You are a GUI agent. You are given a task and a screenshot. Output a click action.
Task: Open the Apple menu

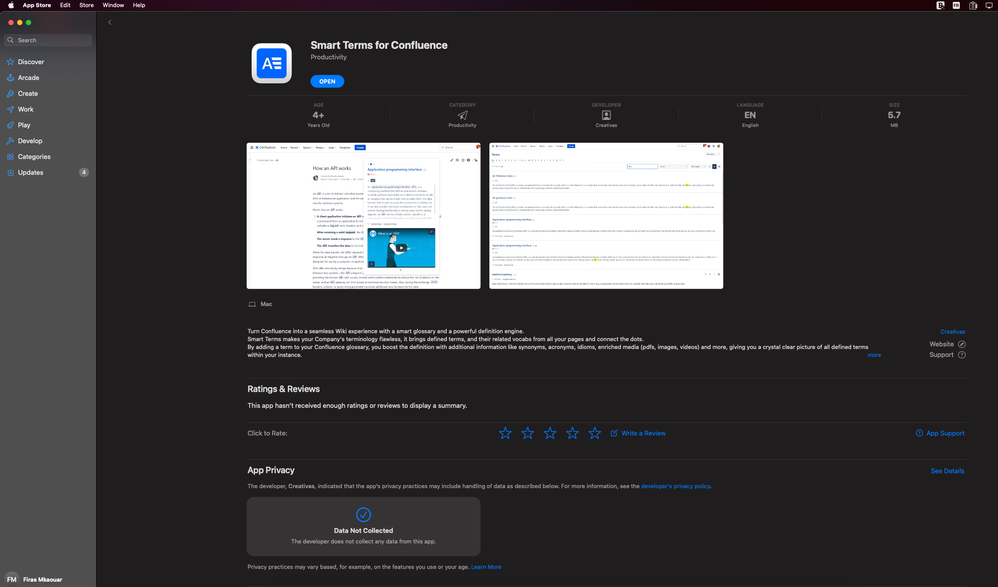click(x=11, y=5)
